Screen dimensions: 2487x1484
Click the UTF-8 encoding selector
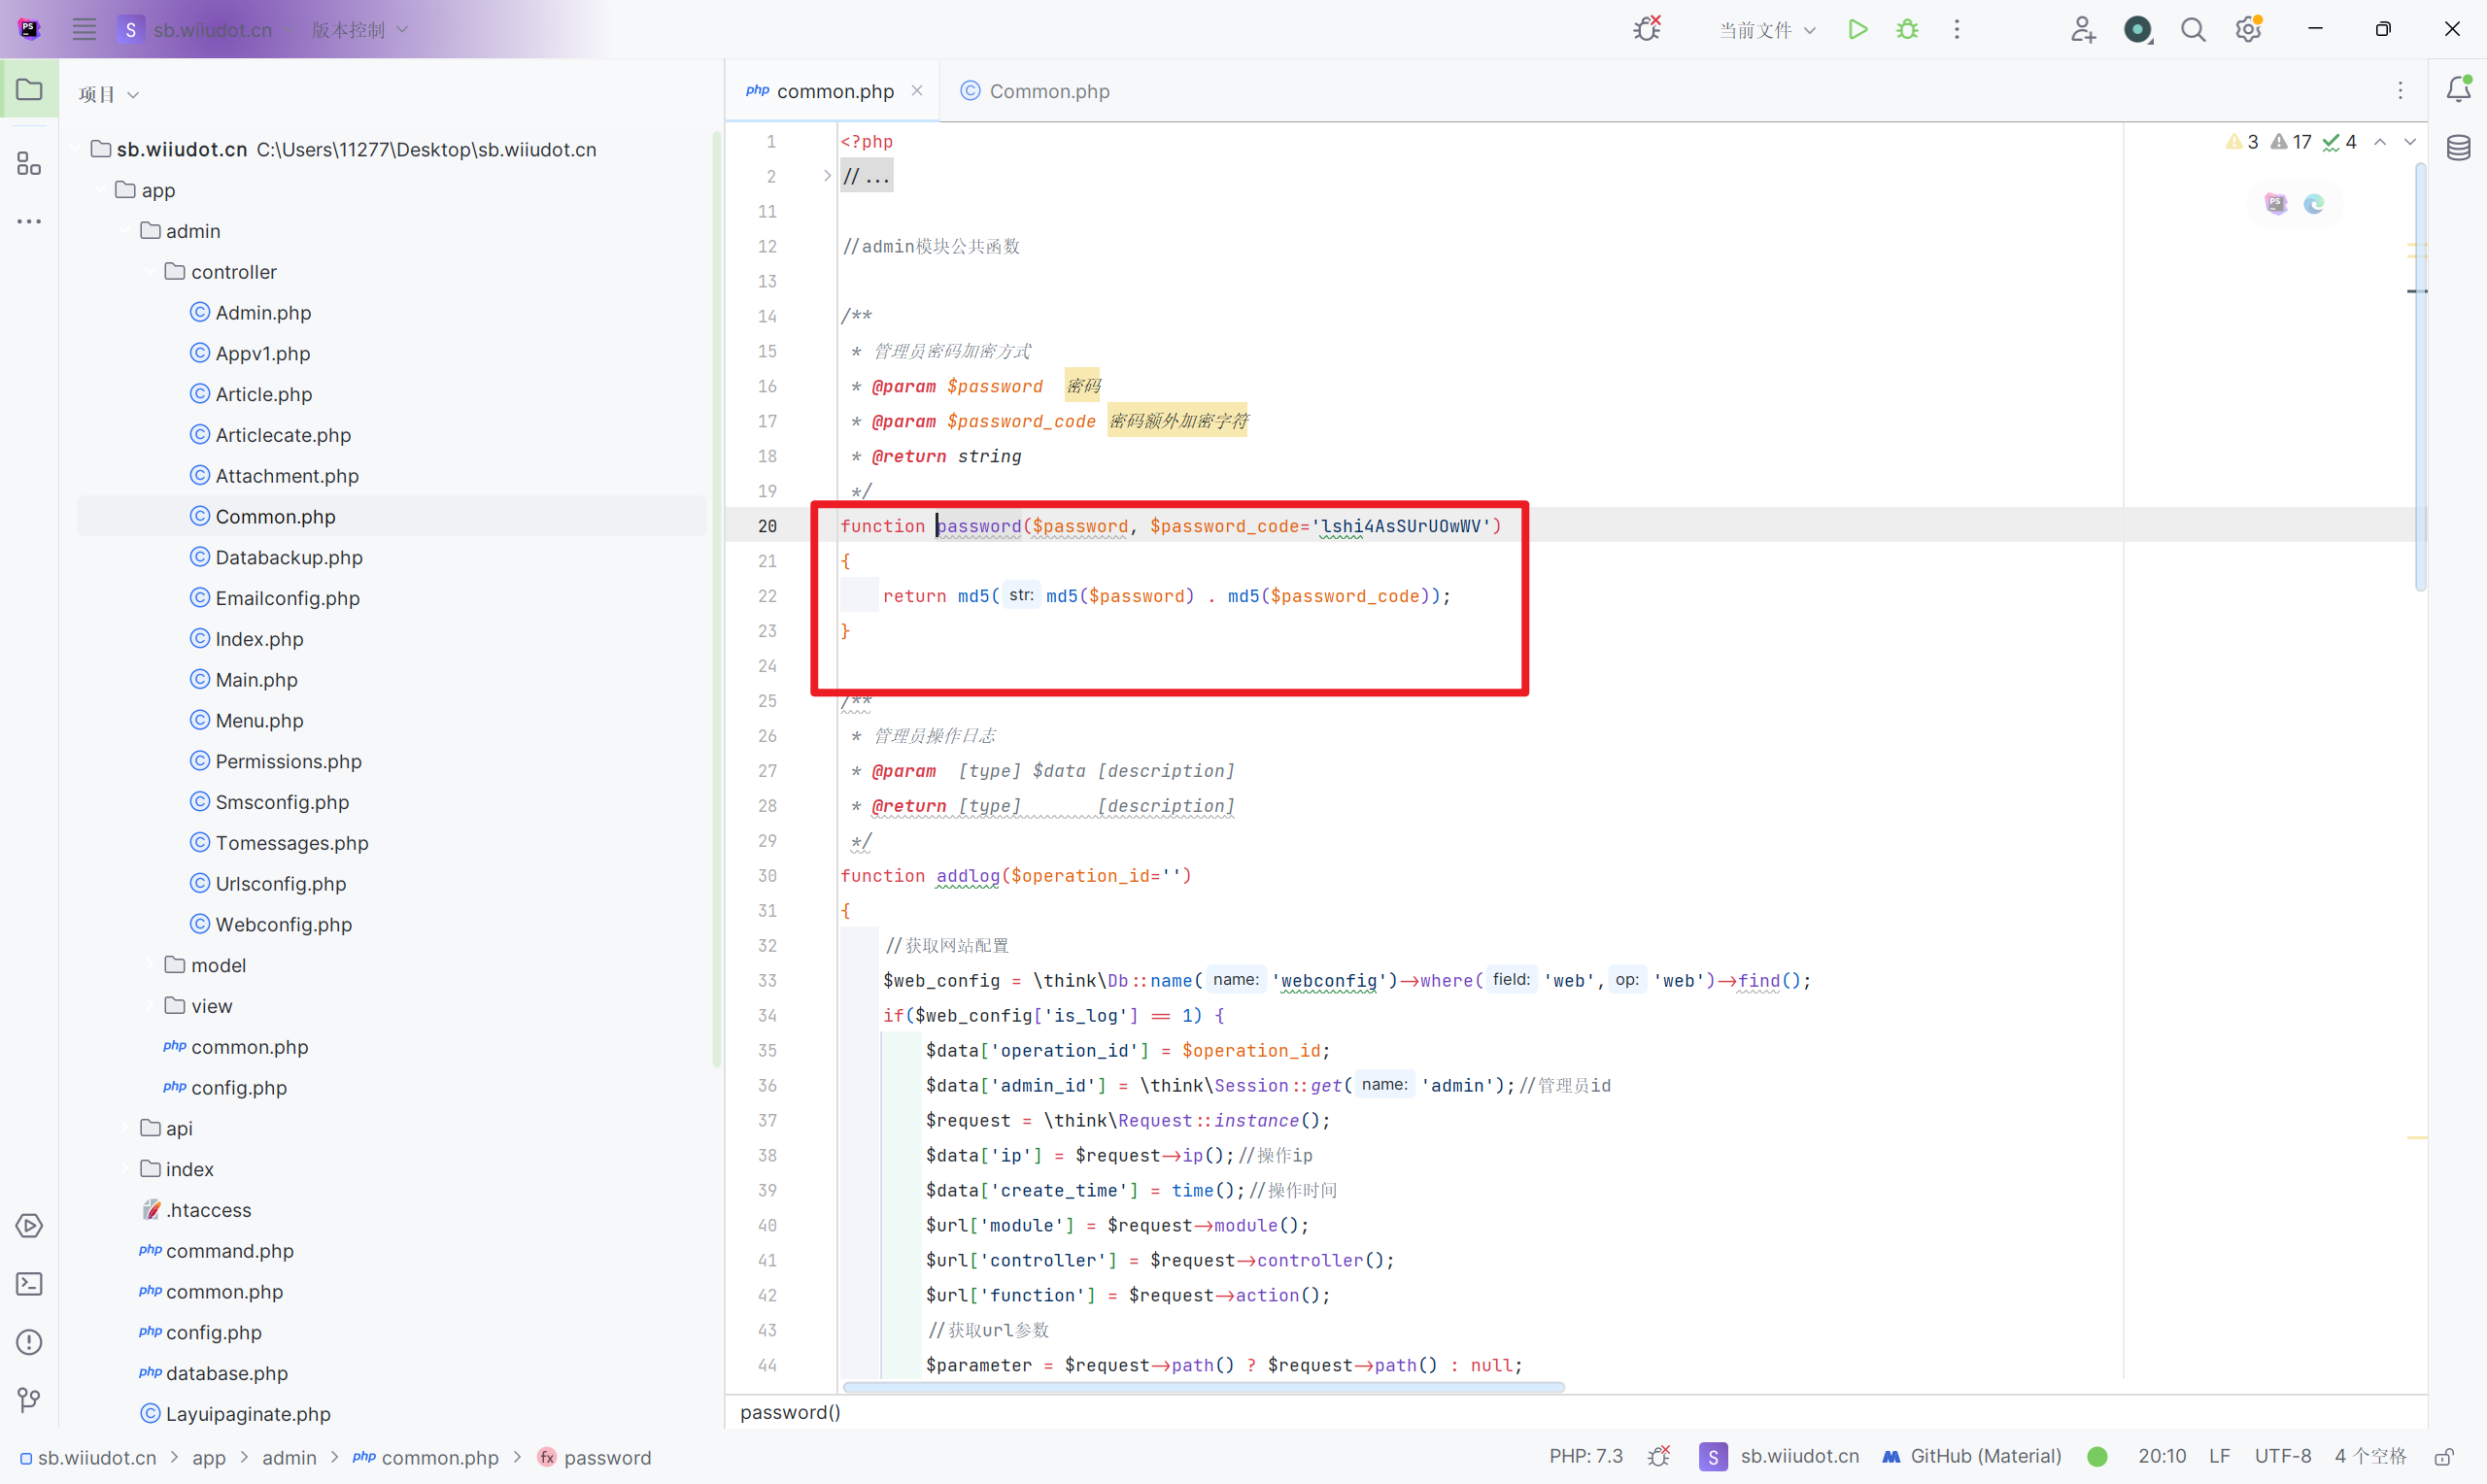(x=2283, y=1457)
